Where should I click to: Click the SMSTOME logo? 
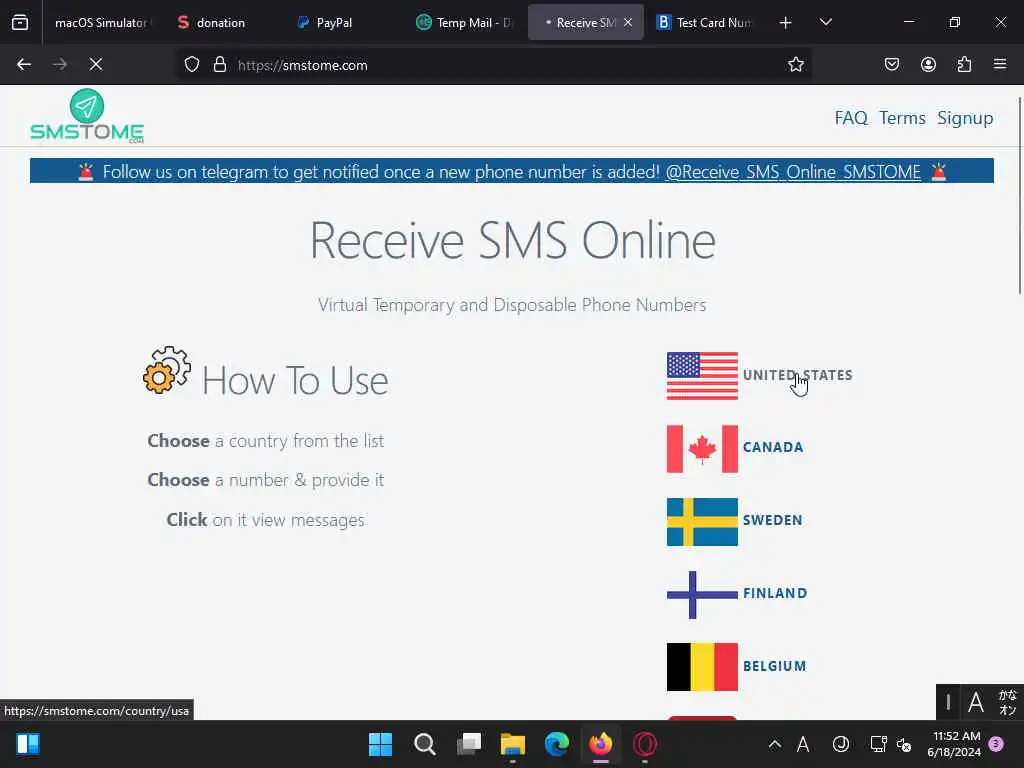pyautogui.click(x=87, y=116)
